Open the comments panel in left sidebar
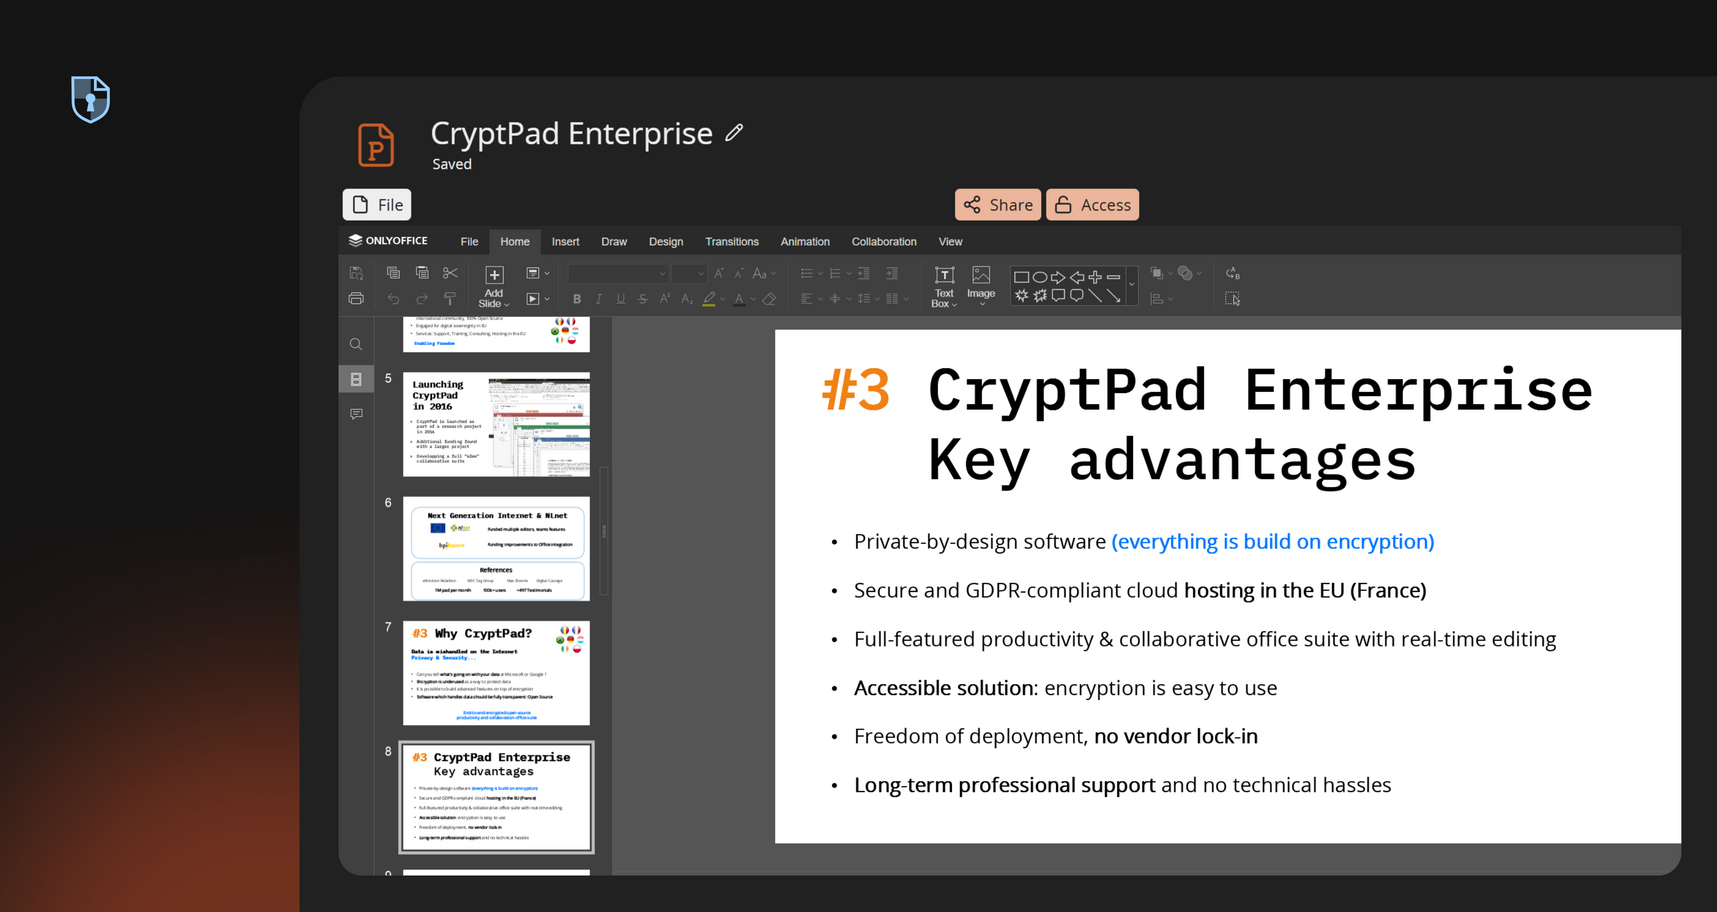Viewport: 1717px width, 912px height. (356, 414)
